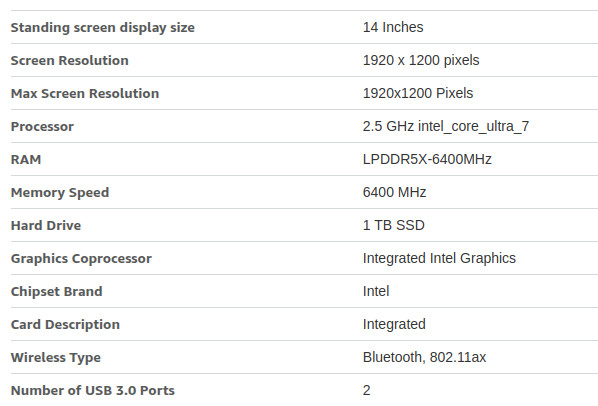Screen dimensions: 598x406
Task: Click the Memory Speed label
Action: coord(60,193)
